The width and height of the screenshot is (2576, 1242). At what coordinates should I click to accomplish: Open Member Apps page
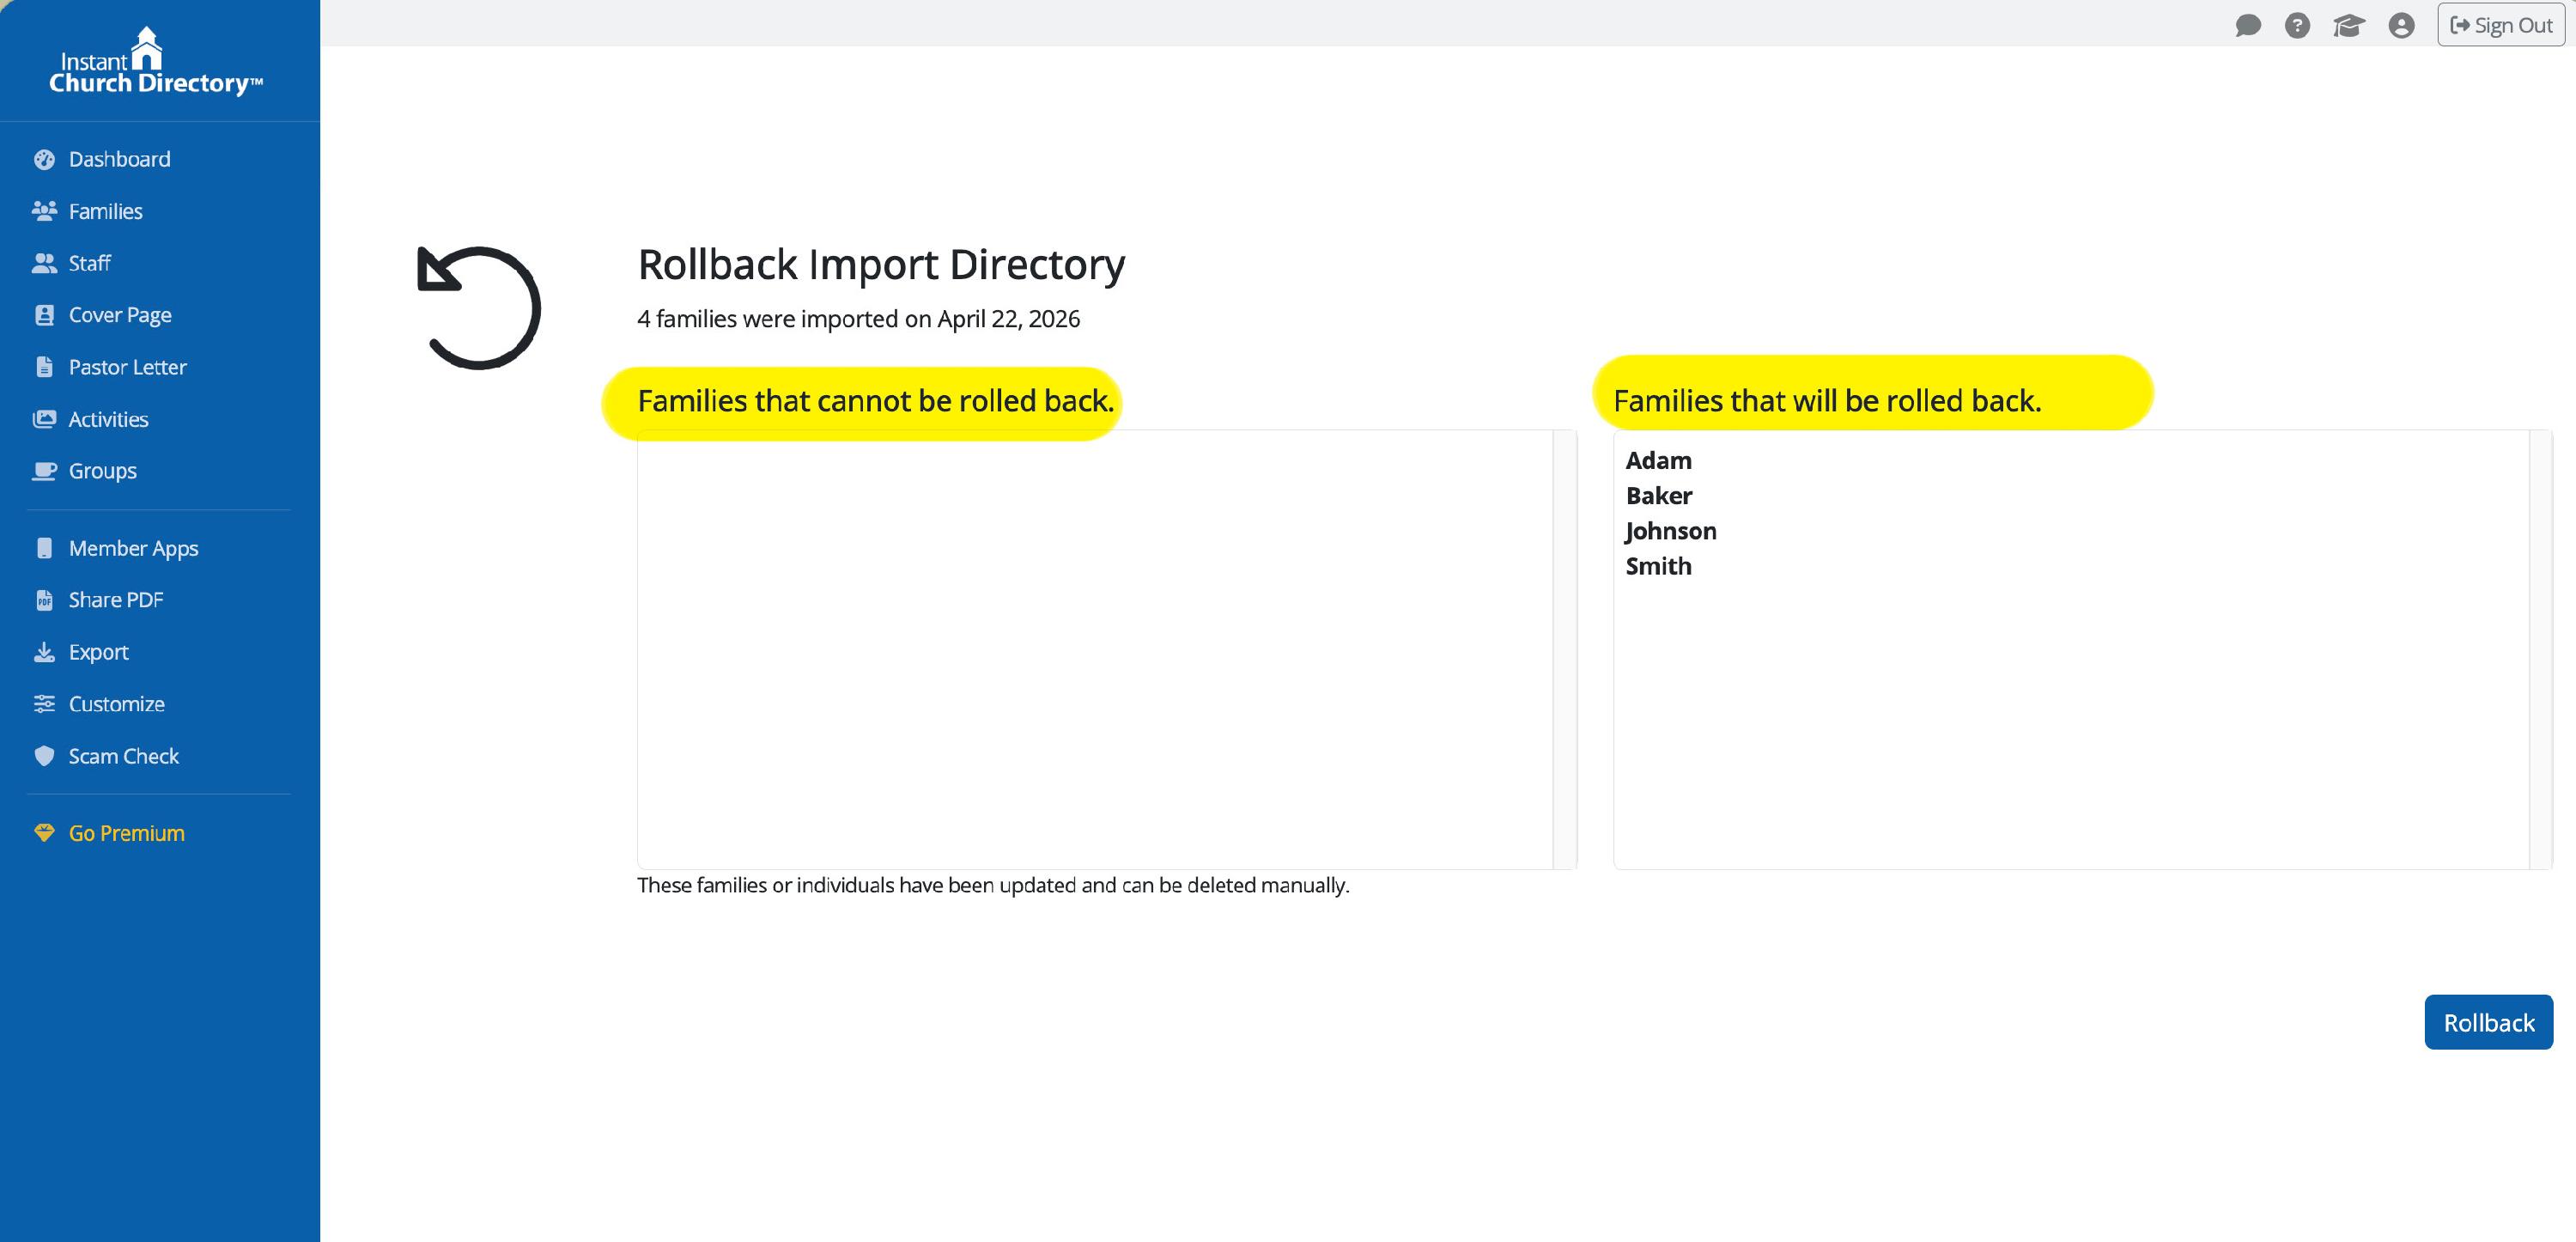coord(133,548)
